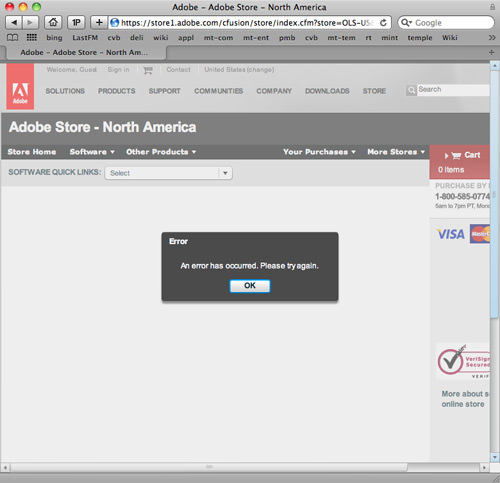Show the bookmarks library book icon
The width and height of the screenshot is (500, 483).
tap(12, 37)
